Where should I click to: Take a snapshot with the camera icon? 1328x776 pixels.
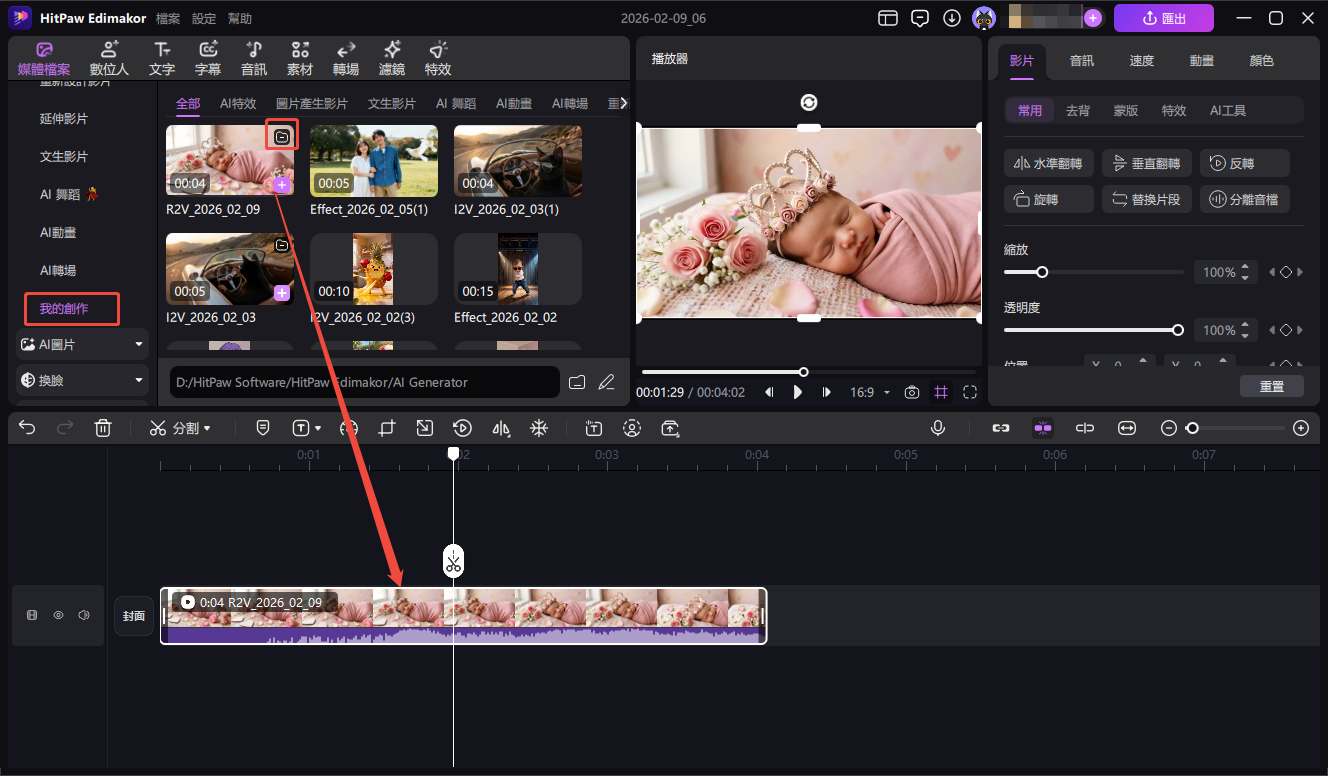point(911,393)
